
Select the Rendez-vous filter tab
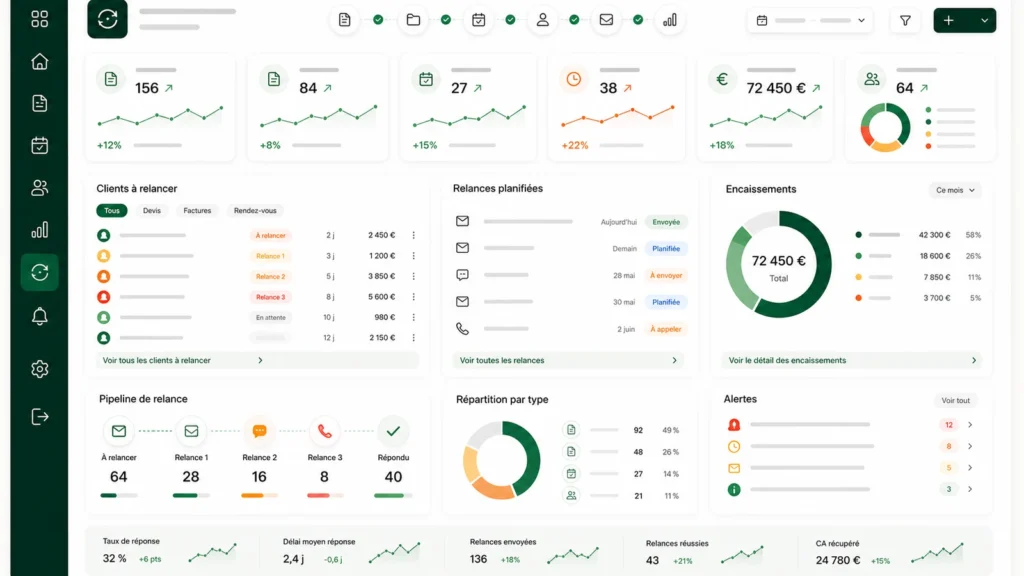255,210
